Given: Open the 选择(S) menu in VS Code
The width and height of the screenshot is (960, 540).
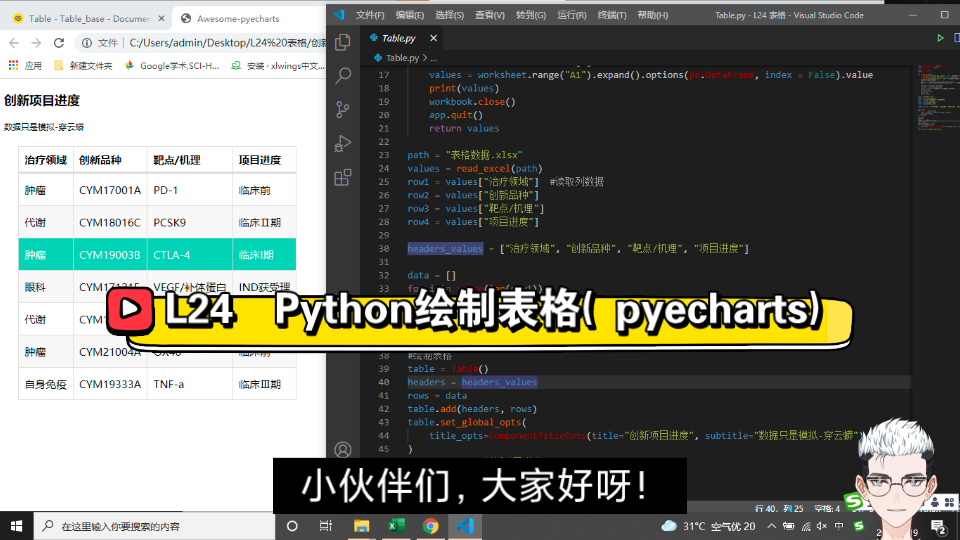Looking at the screenshot, I should click(449, 15).
